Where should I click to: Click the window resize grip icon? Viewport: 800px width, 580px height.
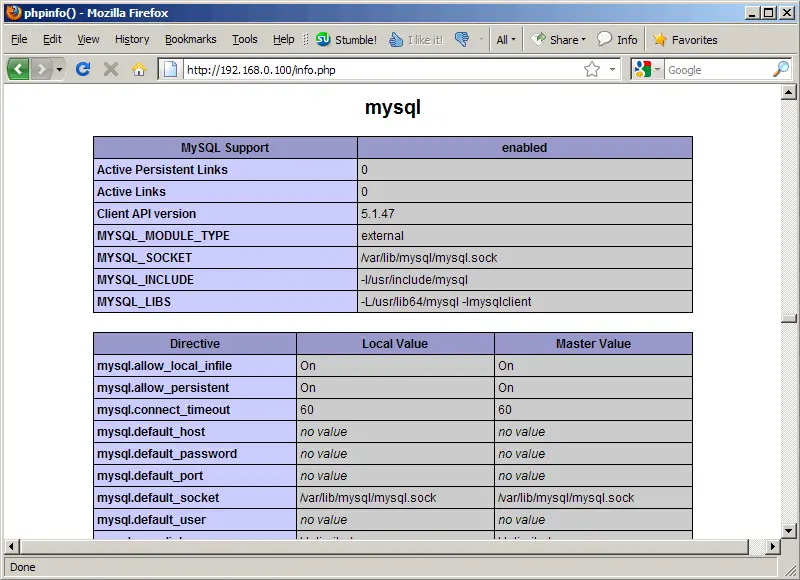pos(789,569)
